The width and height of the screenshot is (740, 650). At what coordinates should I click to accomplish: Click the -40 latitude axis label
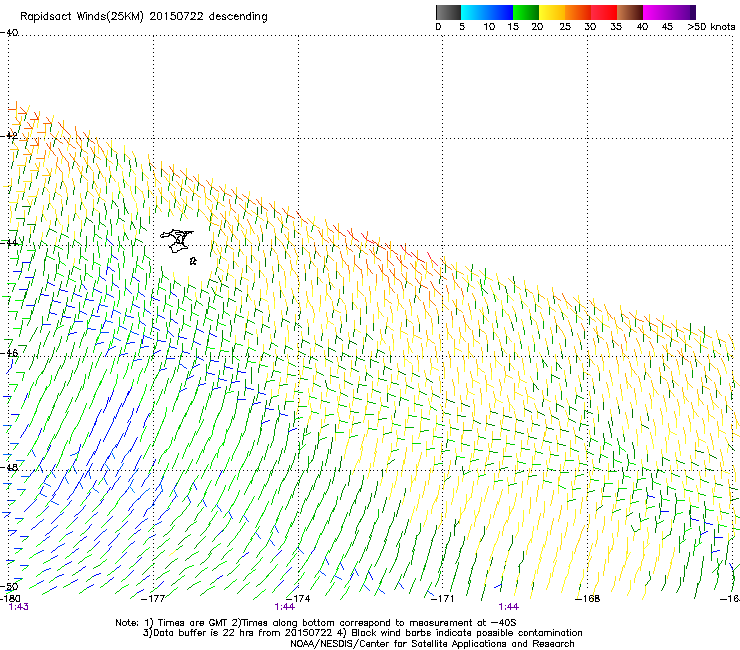[9, 33]
